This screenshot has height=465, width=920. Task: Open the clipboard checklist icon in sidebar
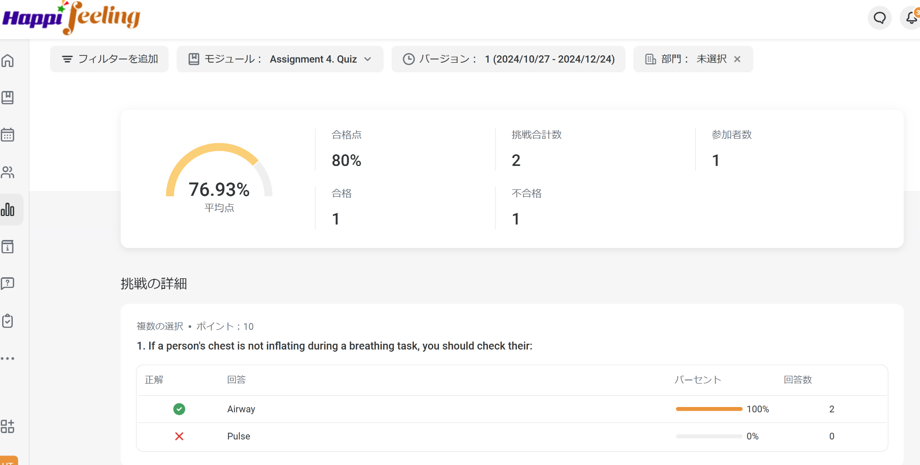pos(8,321)
